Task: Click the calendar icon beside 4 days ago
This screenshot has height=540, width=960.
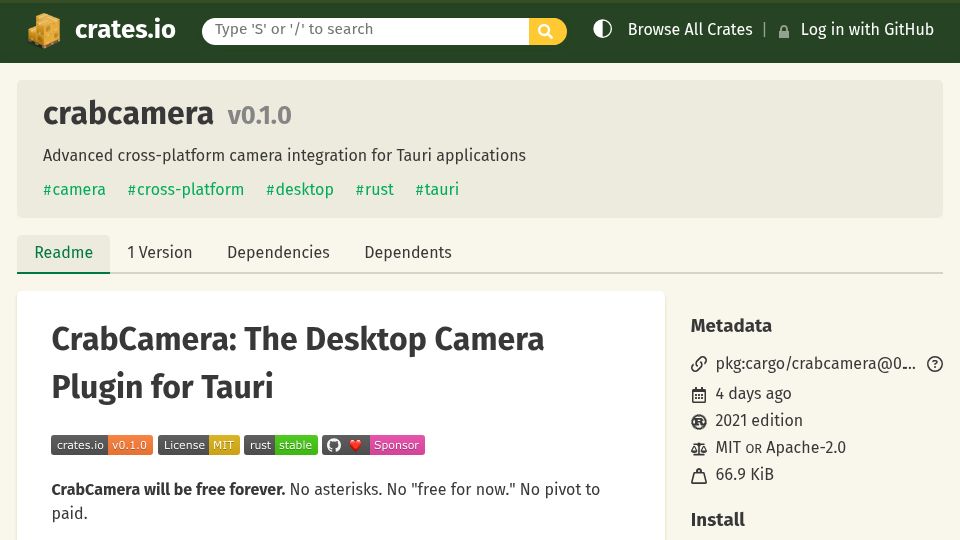Action: coord(699,395)
